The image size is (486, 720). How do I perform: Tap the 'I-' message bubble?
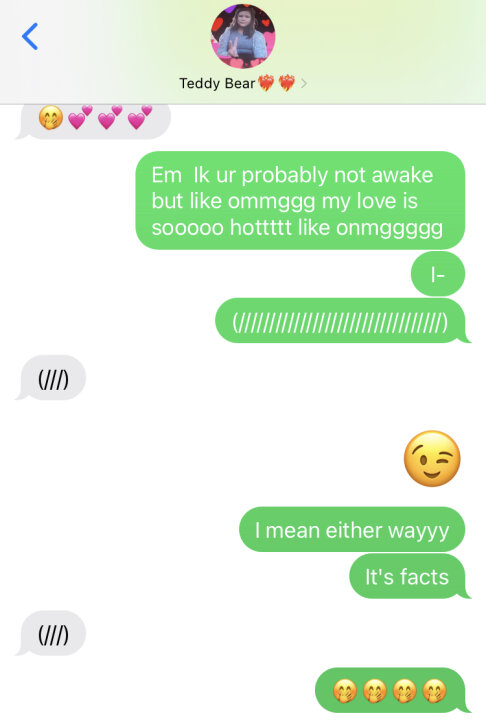438,274
